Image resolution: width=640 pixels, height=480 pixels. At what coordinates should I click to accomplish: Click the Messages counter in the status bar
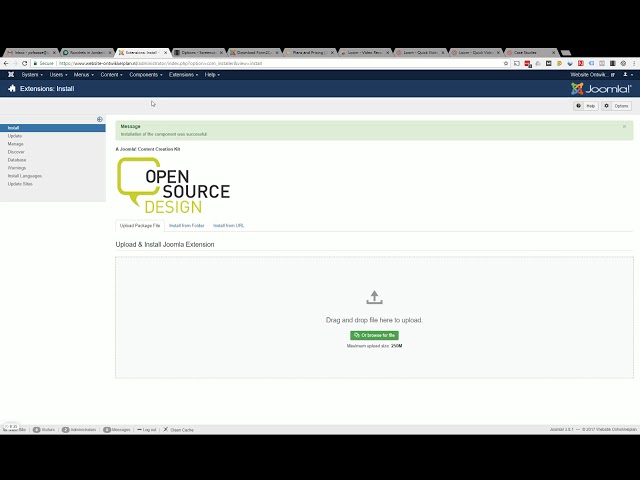coord(117,430)
